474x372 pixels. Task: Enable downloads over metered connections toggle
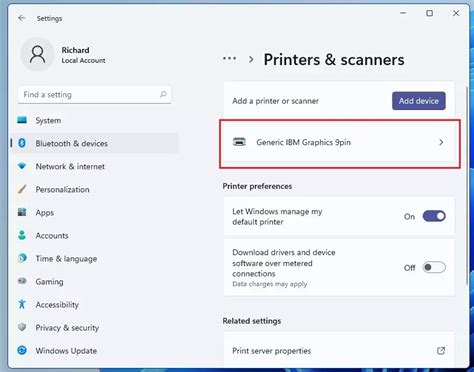click(x=434, y=267)
